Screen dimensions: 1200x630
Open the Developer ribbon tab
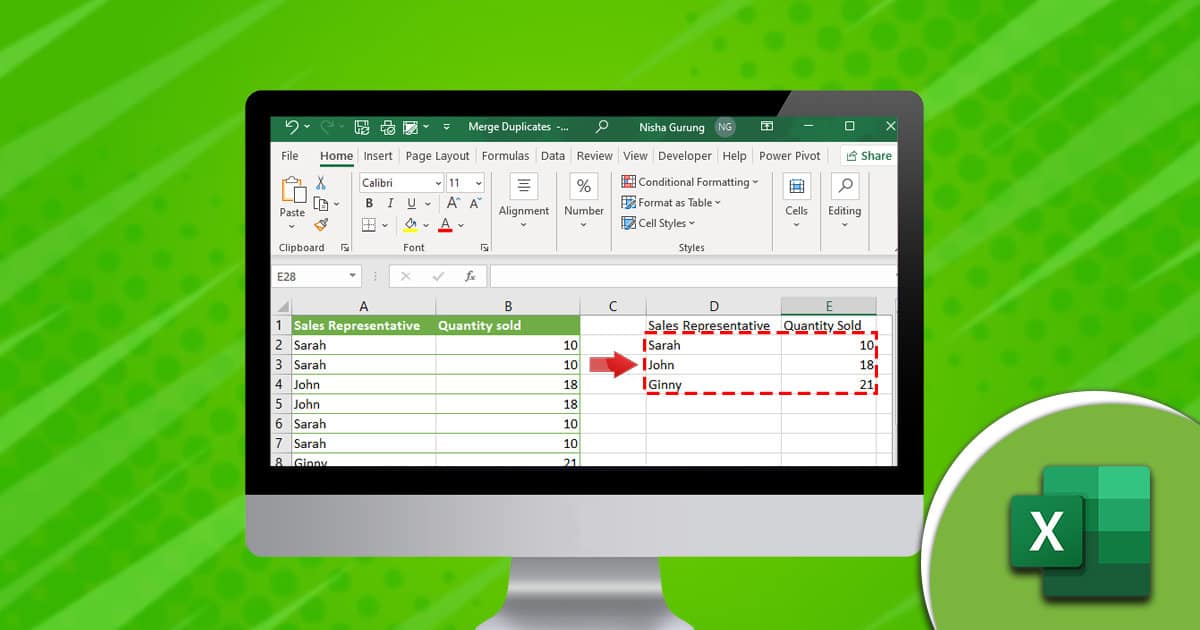[685, 156]
